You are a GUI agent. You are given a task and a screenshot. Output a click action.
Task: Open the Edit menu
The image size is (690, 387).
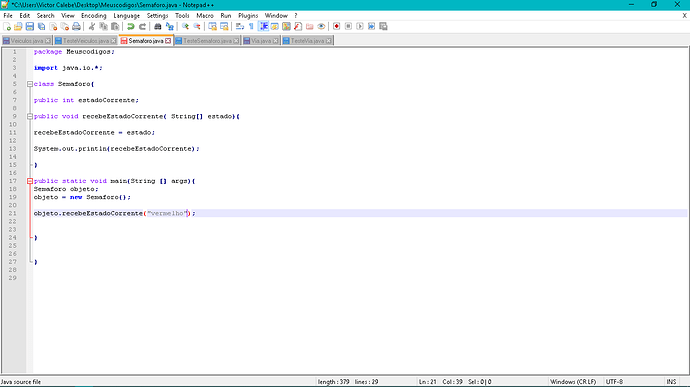click(25, 15)
